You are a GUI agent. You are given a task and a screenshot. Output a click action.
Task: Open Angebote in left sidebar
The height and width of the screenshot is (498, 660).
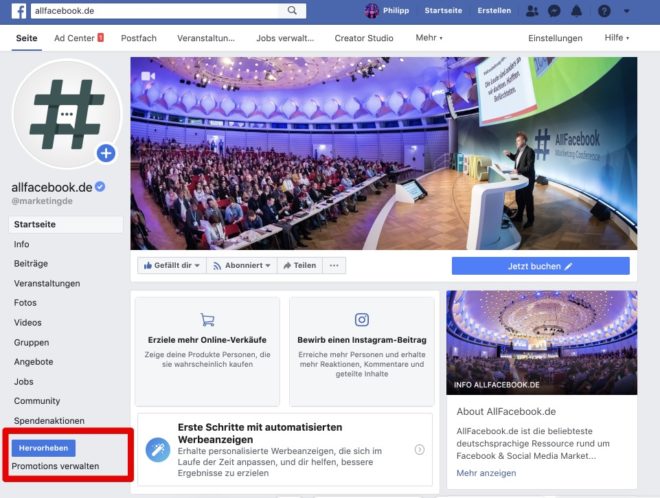pyautogui.click(x=33, y=362)
